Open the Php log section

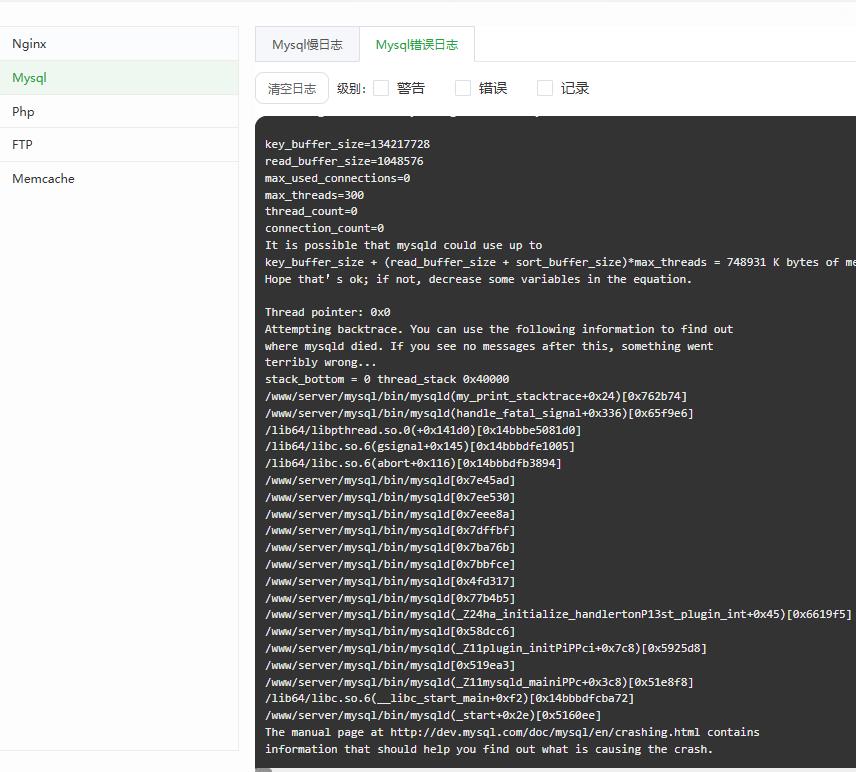click(119, 111)
